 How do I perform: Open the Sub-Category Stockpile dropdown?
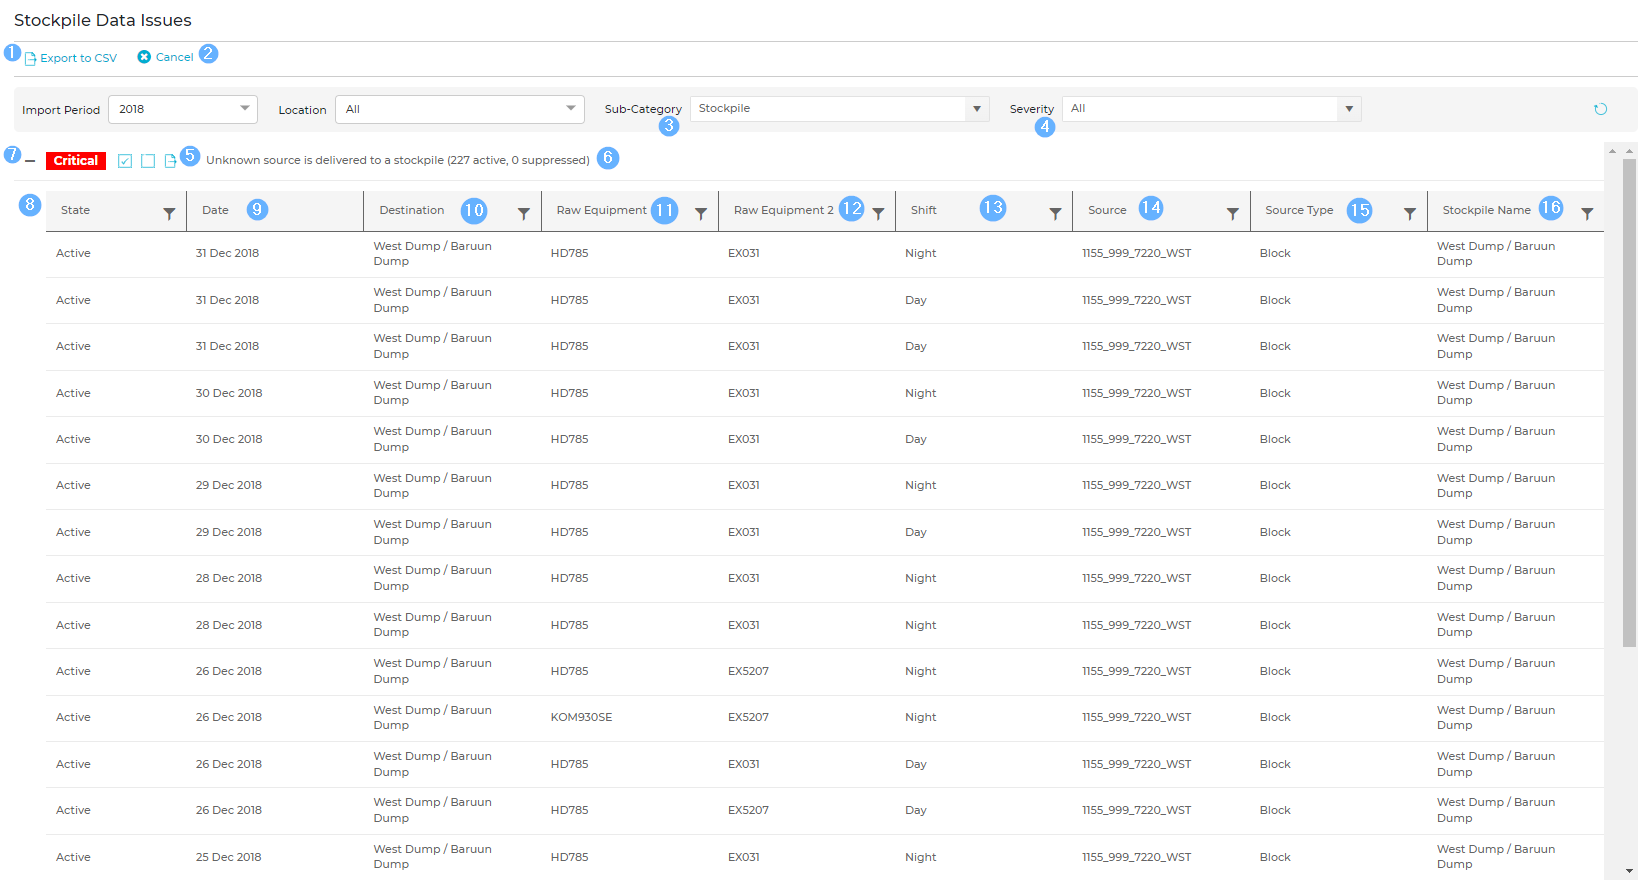point(840,109)
